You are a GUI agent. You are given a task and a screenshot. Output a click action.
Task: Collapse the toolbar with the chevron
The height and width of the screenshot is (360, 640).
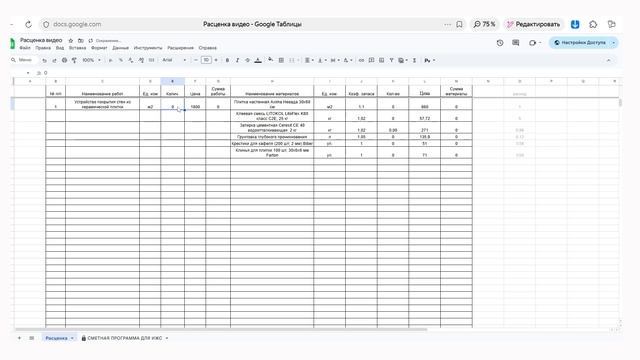(x=609, y=60)
